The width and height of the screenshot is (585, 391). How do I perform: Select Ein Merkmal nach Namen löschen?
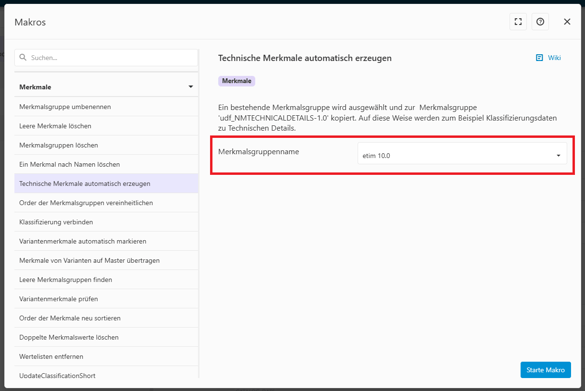pos(106,165)
